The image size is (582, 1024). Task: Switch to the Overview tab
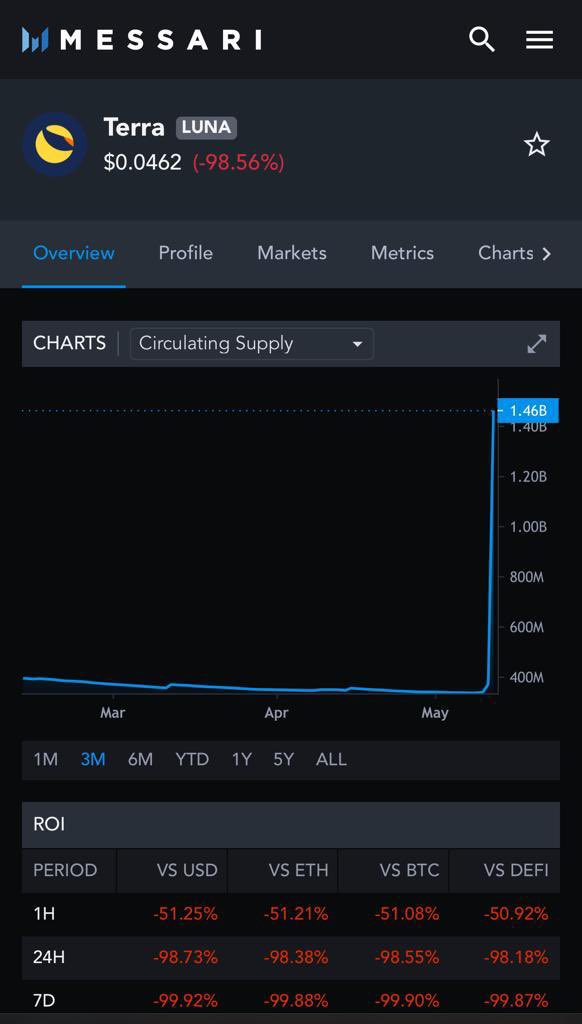click(x=74, y=253)
